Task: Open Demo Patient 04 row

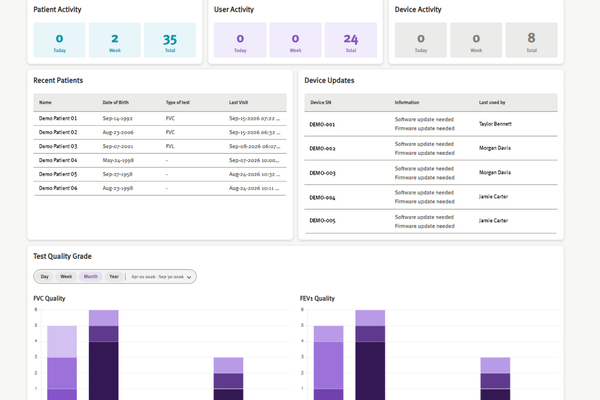Action: point(160,160)
